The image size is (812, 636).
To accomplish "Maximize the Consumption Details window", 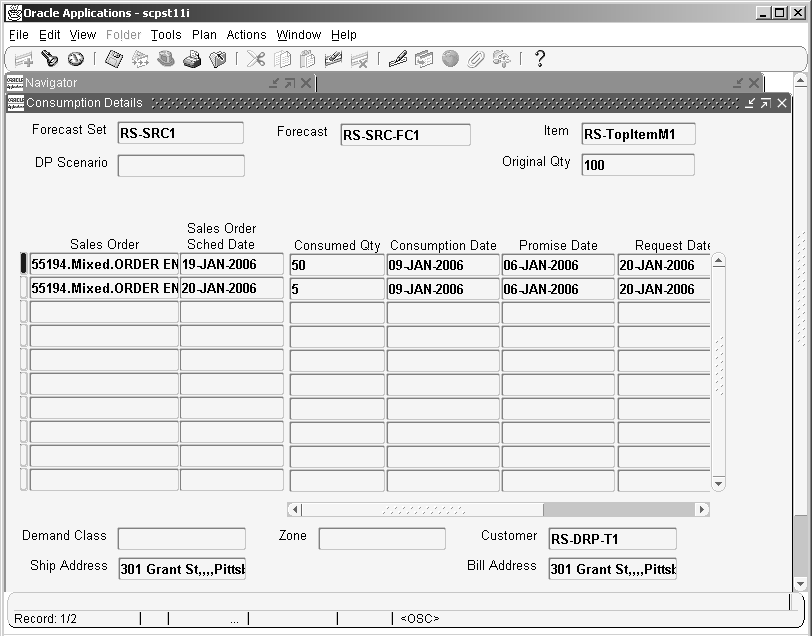I will click(x=765, y=104).
